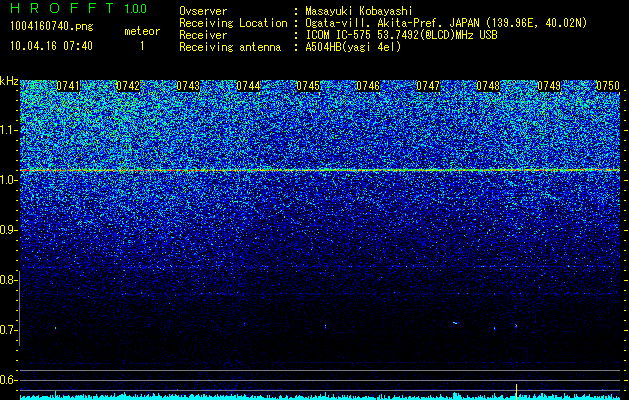Click the ICOM IC-575 receiver text
Image resolution: width=629 pixels, height=400 pixels.
click(401, 35)
